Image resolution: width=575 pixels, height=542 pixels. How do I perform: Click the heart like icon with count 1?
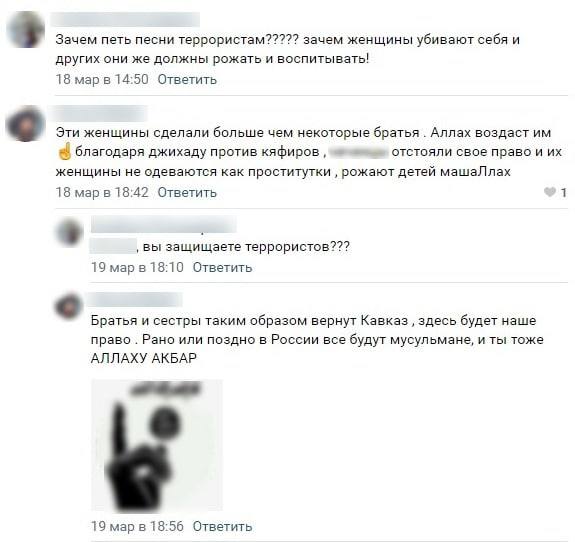[x=550, y=192]
